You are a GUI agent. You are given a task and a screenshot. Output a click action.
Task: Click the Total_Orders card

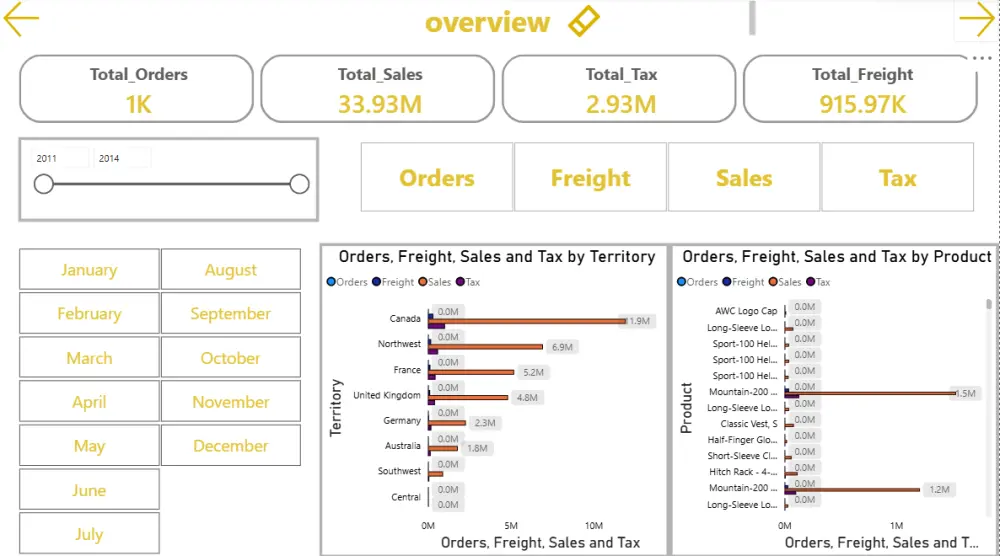(136, 89)
